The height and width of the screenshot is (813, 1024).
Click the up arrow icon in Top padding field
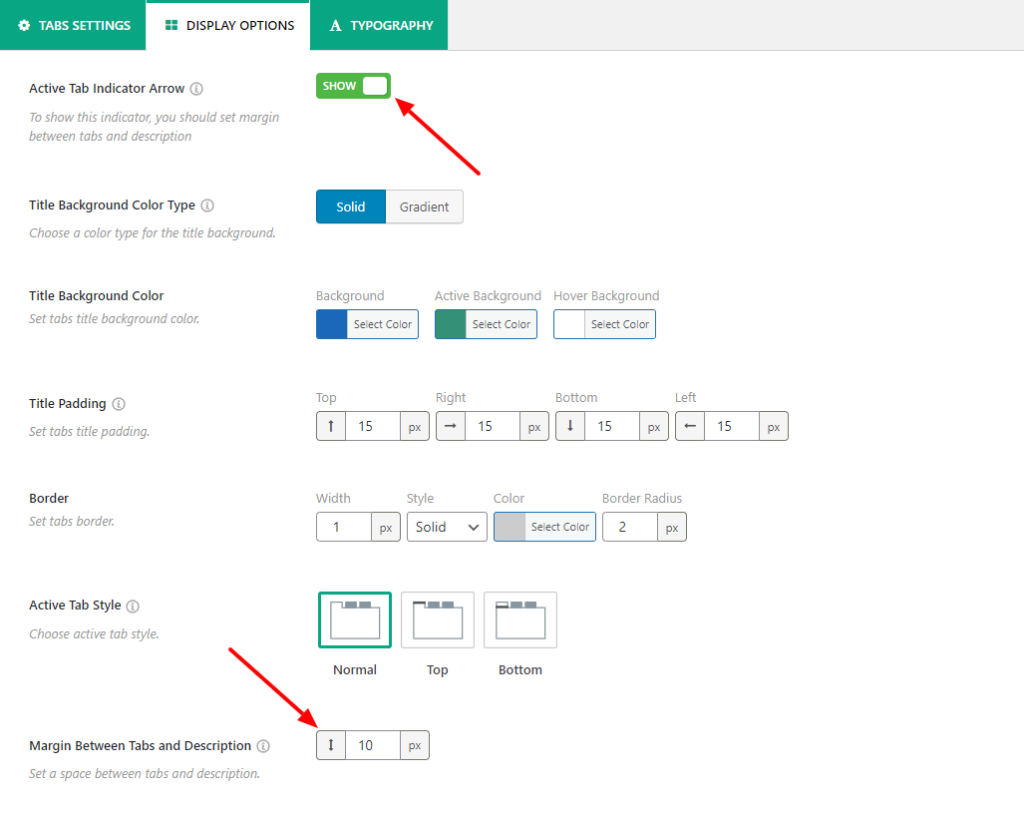click(330, 425)
